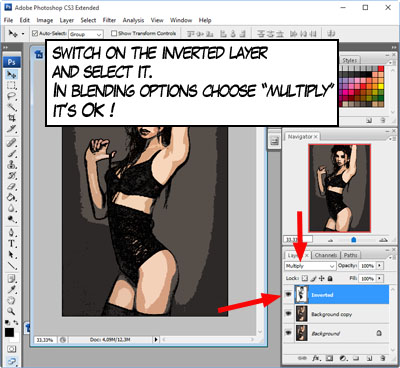The width and height of the screenshot is (400, 368).
Task: Open the blend mode dropdown showing Multiply
Action: [310, 266]
